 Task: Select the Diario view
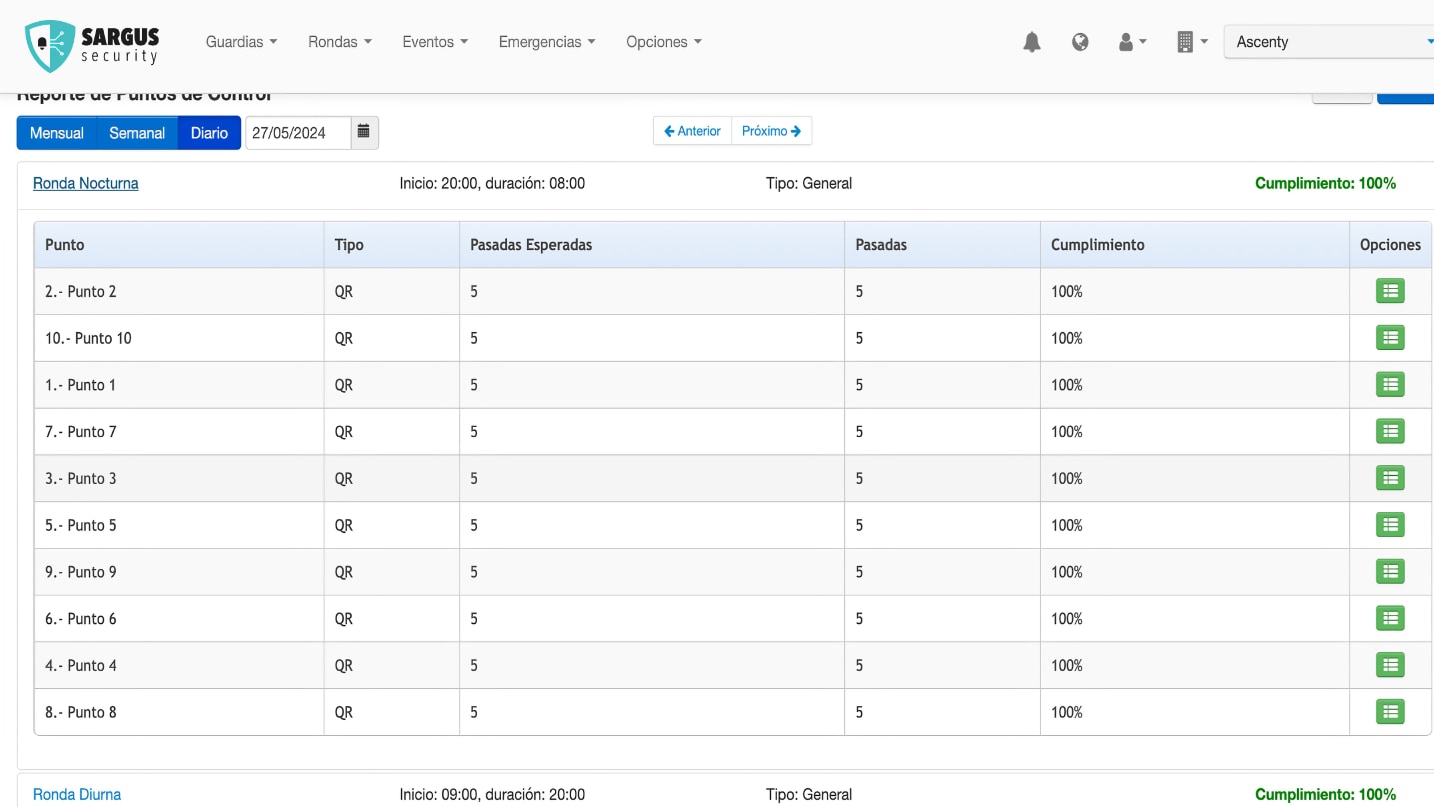click(209, 133)
